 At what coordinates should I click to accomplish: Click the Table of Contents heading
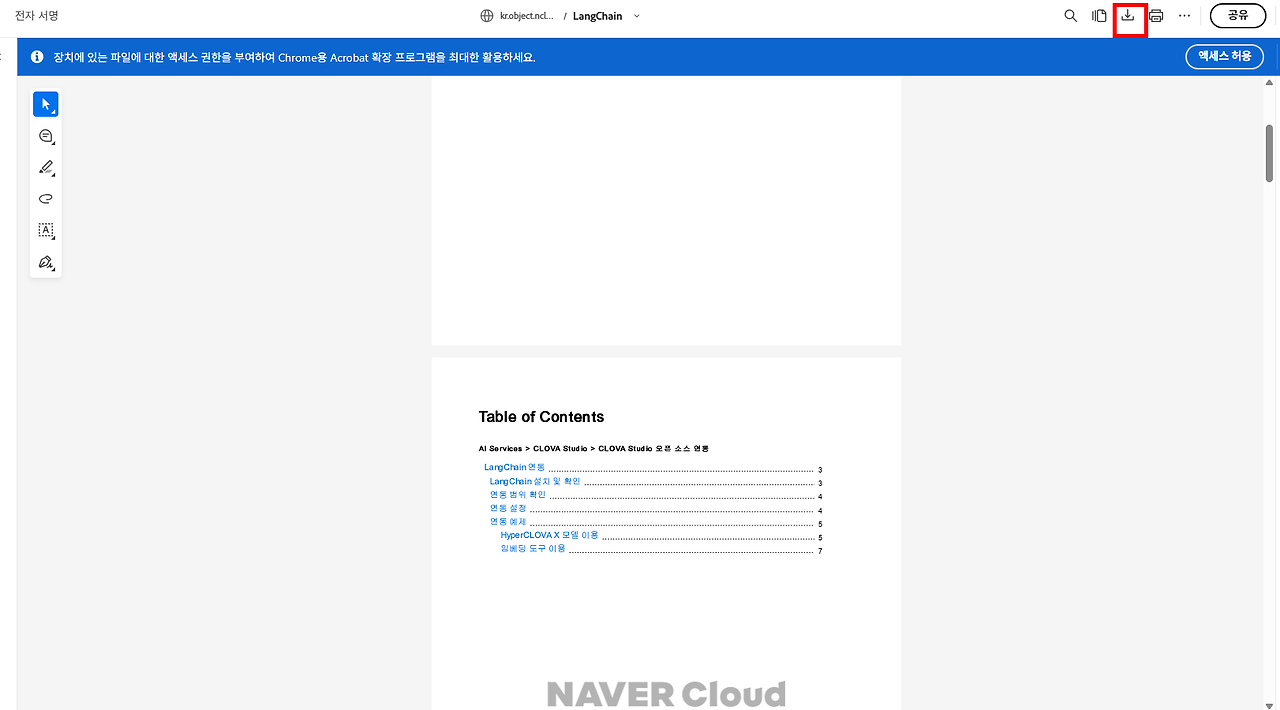tap(541, 417)
